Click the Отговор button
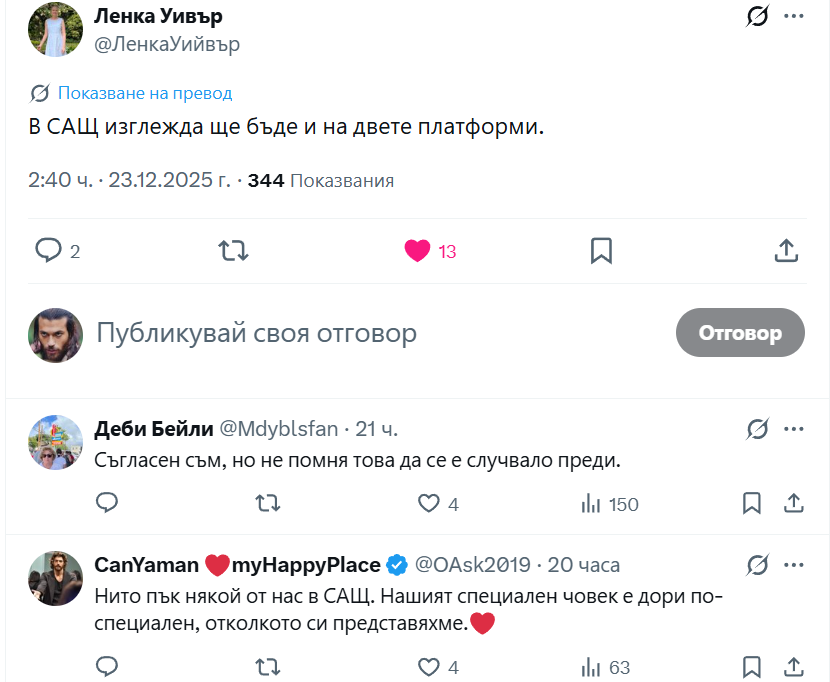 click(740, 333)
